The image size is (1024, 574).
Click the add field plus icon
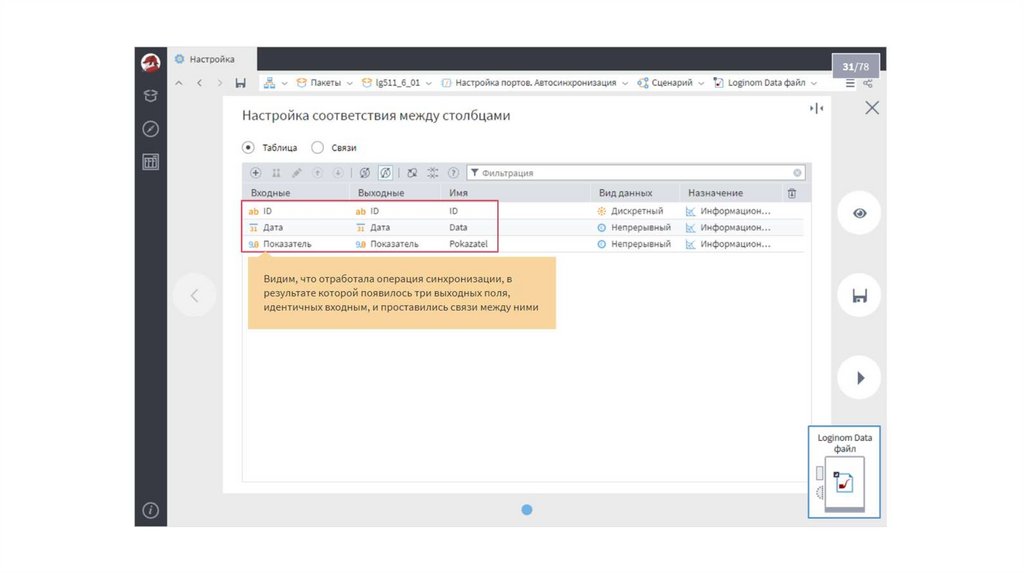tap(256, 173)
